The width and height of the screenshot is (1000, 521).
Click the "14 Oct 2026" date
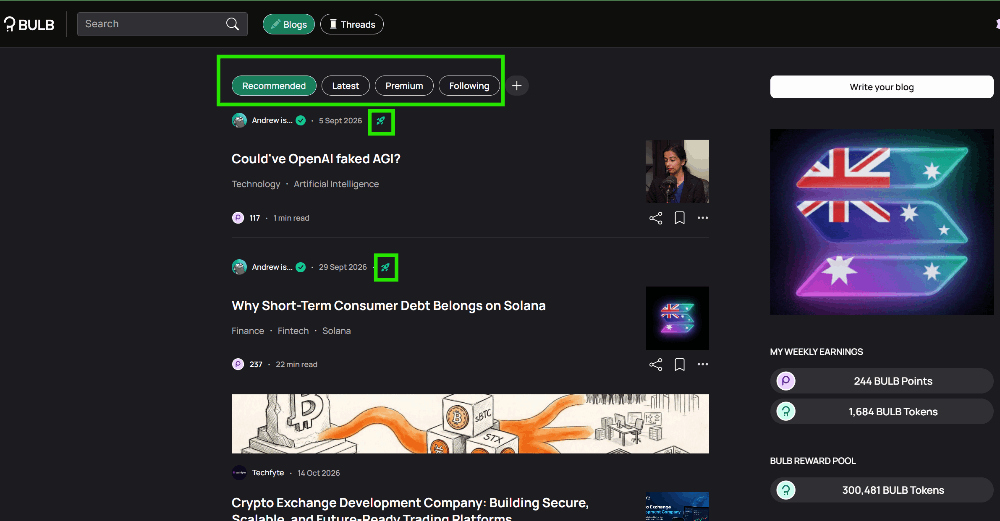pos(318,473)
